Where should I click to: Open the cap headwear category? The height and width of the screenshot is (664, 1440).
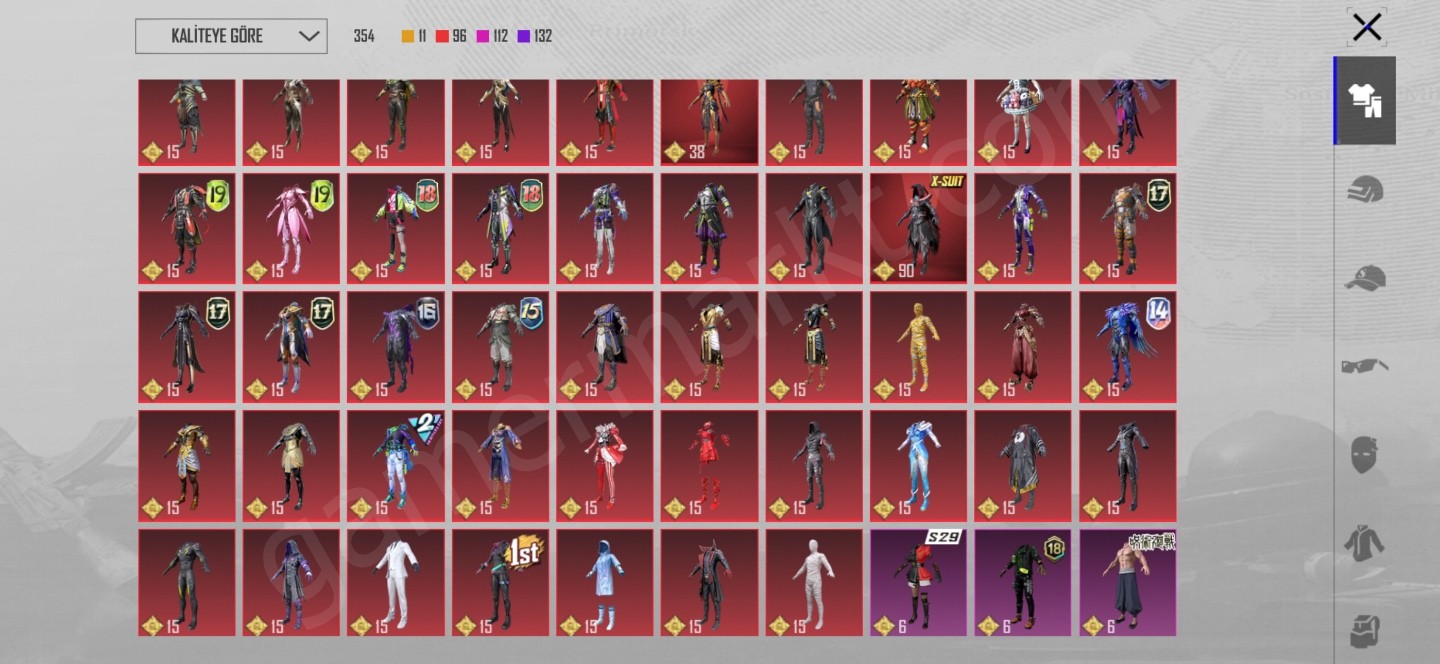coord(1365,278)
